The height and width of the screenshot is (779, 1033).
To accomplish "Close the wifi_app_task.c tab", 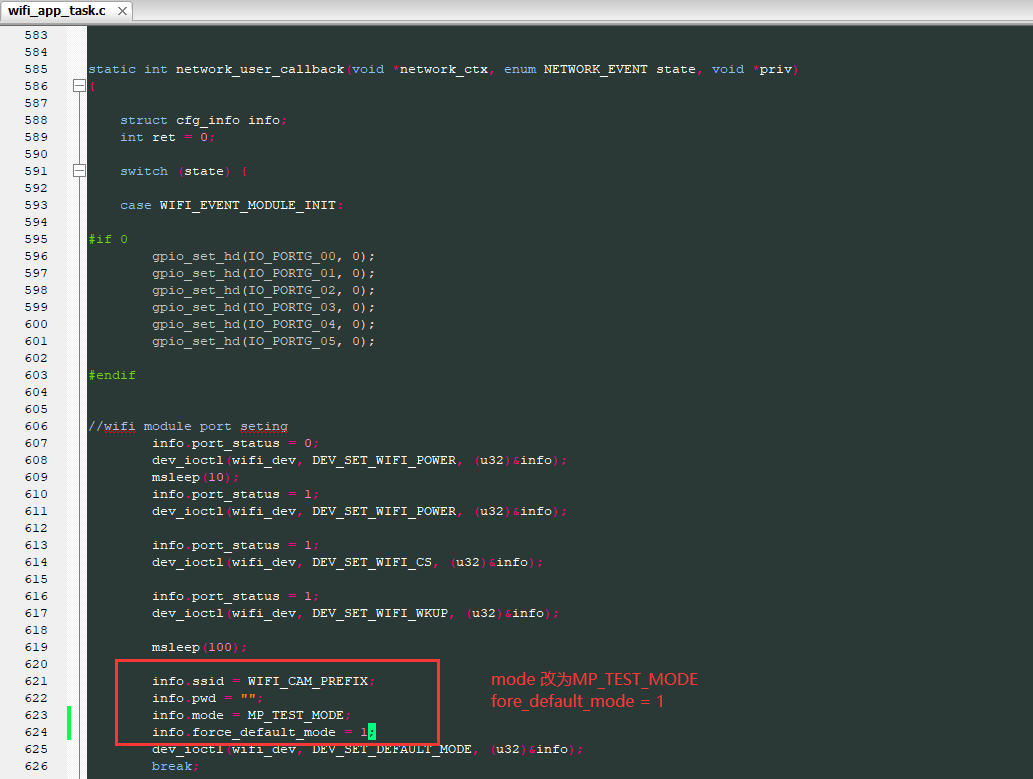I will 122,11.
